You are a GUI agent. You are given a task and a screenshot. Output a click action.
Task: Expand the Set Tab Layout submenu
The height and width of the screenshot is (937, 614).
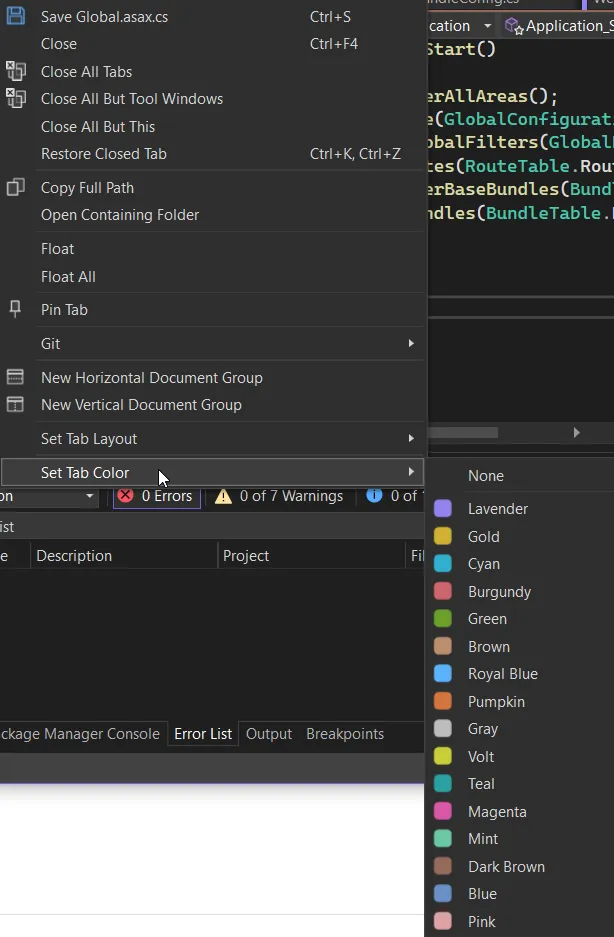coord(410,438)
